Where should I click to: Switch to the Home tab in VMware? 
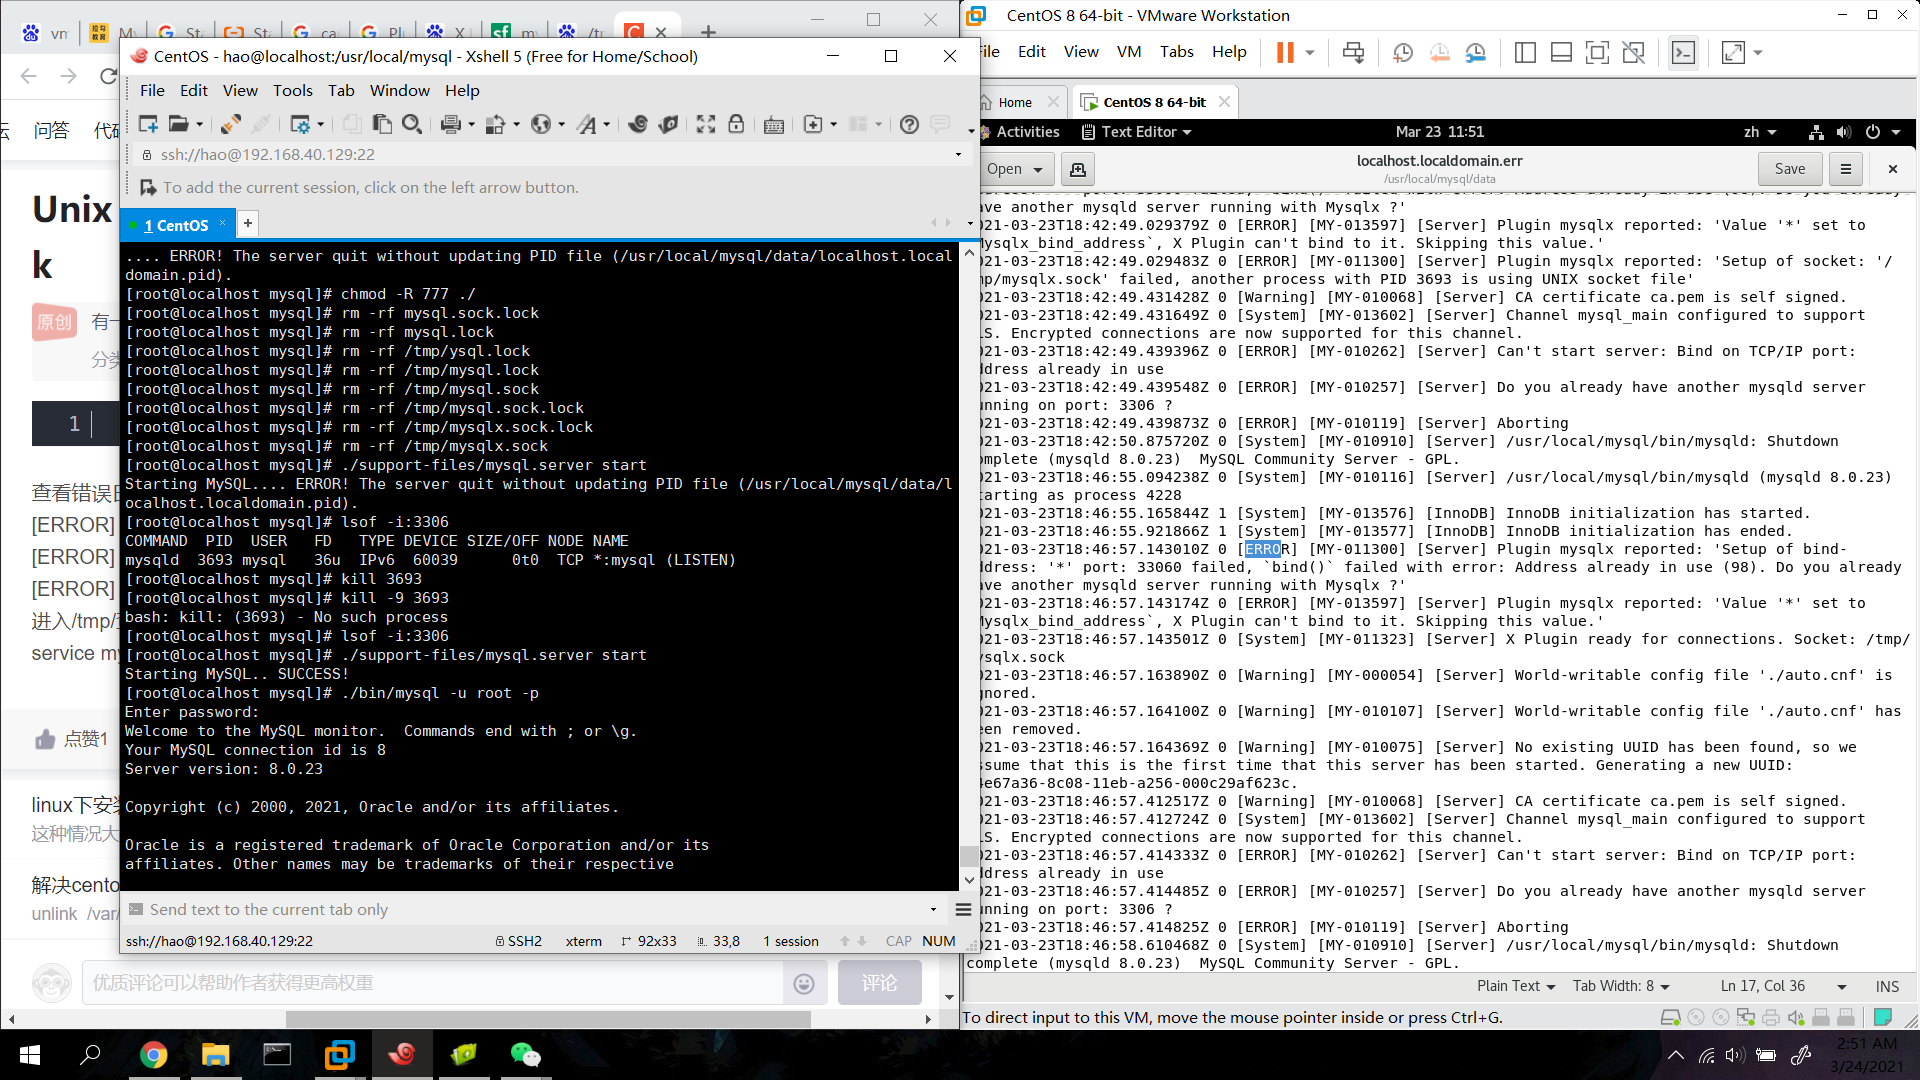tap(1014, 102)
